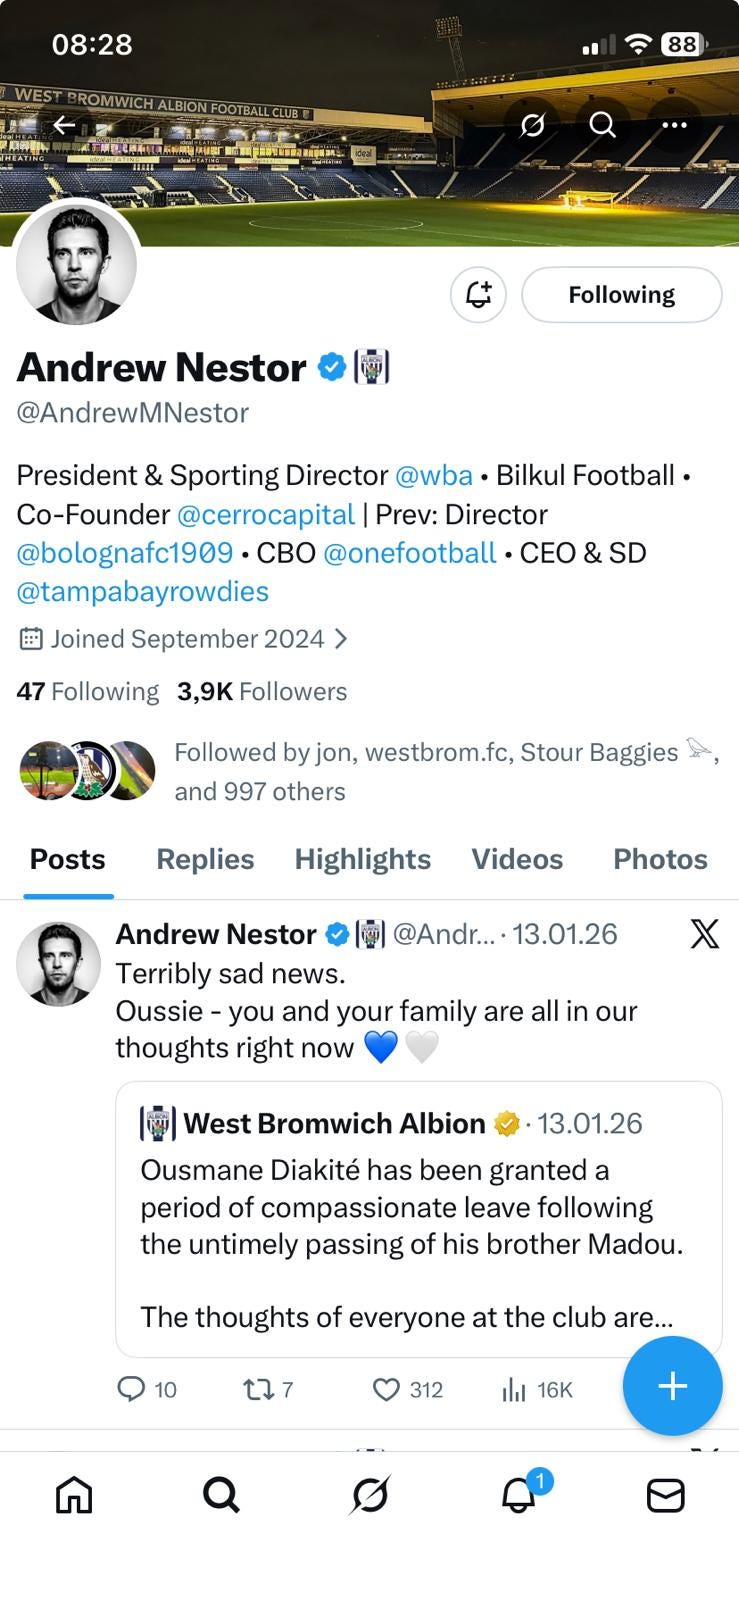Compose a new post with plus button

(x=672, y=1386)
